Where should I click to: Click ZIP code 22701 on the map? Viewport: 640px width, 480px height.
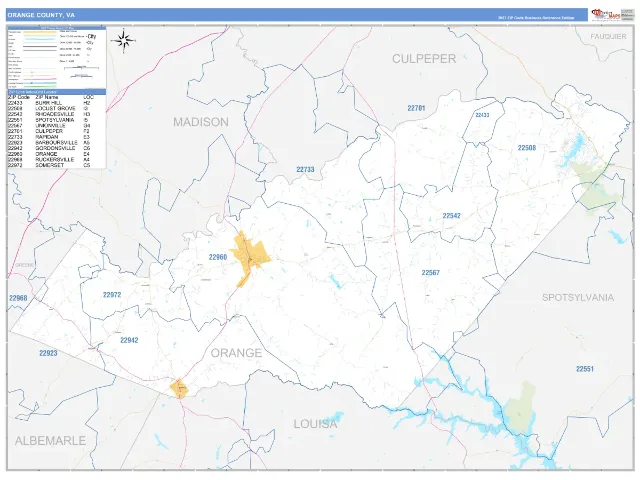click(416, 108)
